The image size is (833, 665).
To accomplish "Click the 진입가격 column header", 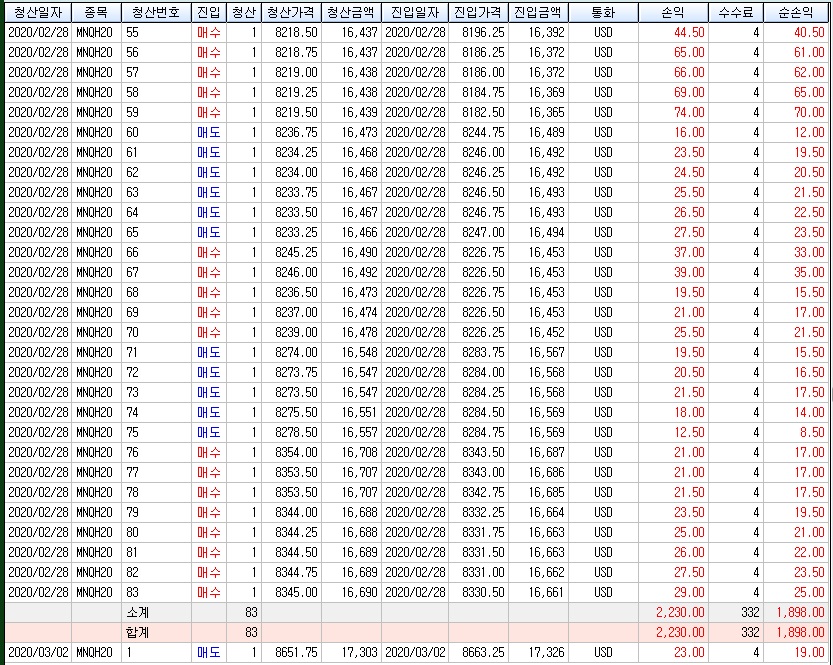I will click(x=478, y=12).
